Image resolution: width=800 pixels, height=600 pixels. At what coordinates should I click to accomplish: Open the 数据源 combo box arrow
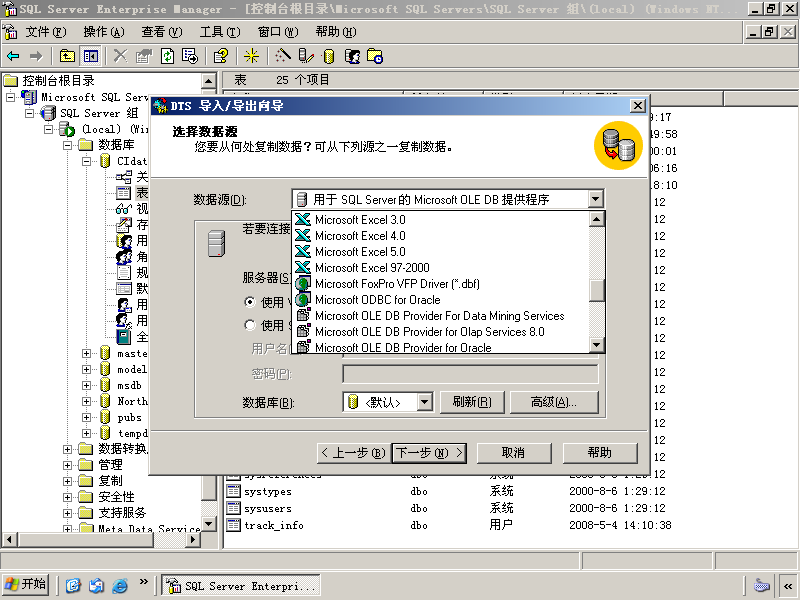(x=595, y=199)
